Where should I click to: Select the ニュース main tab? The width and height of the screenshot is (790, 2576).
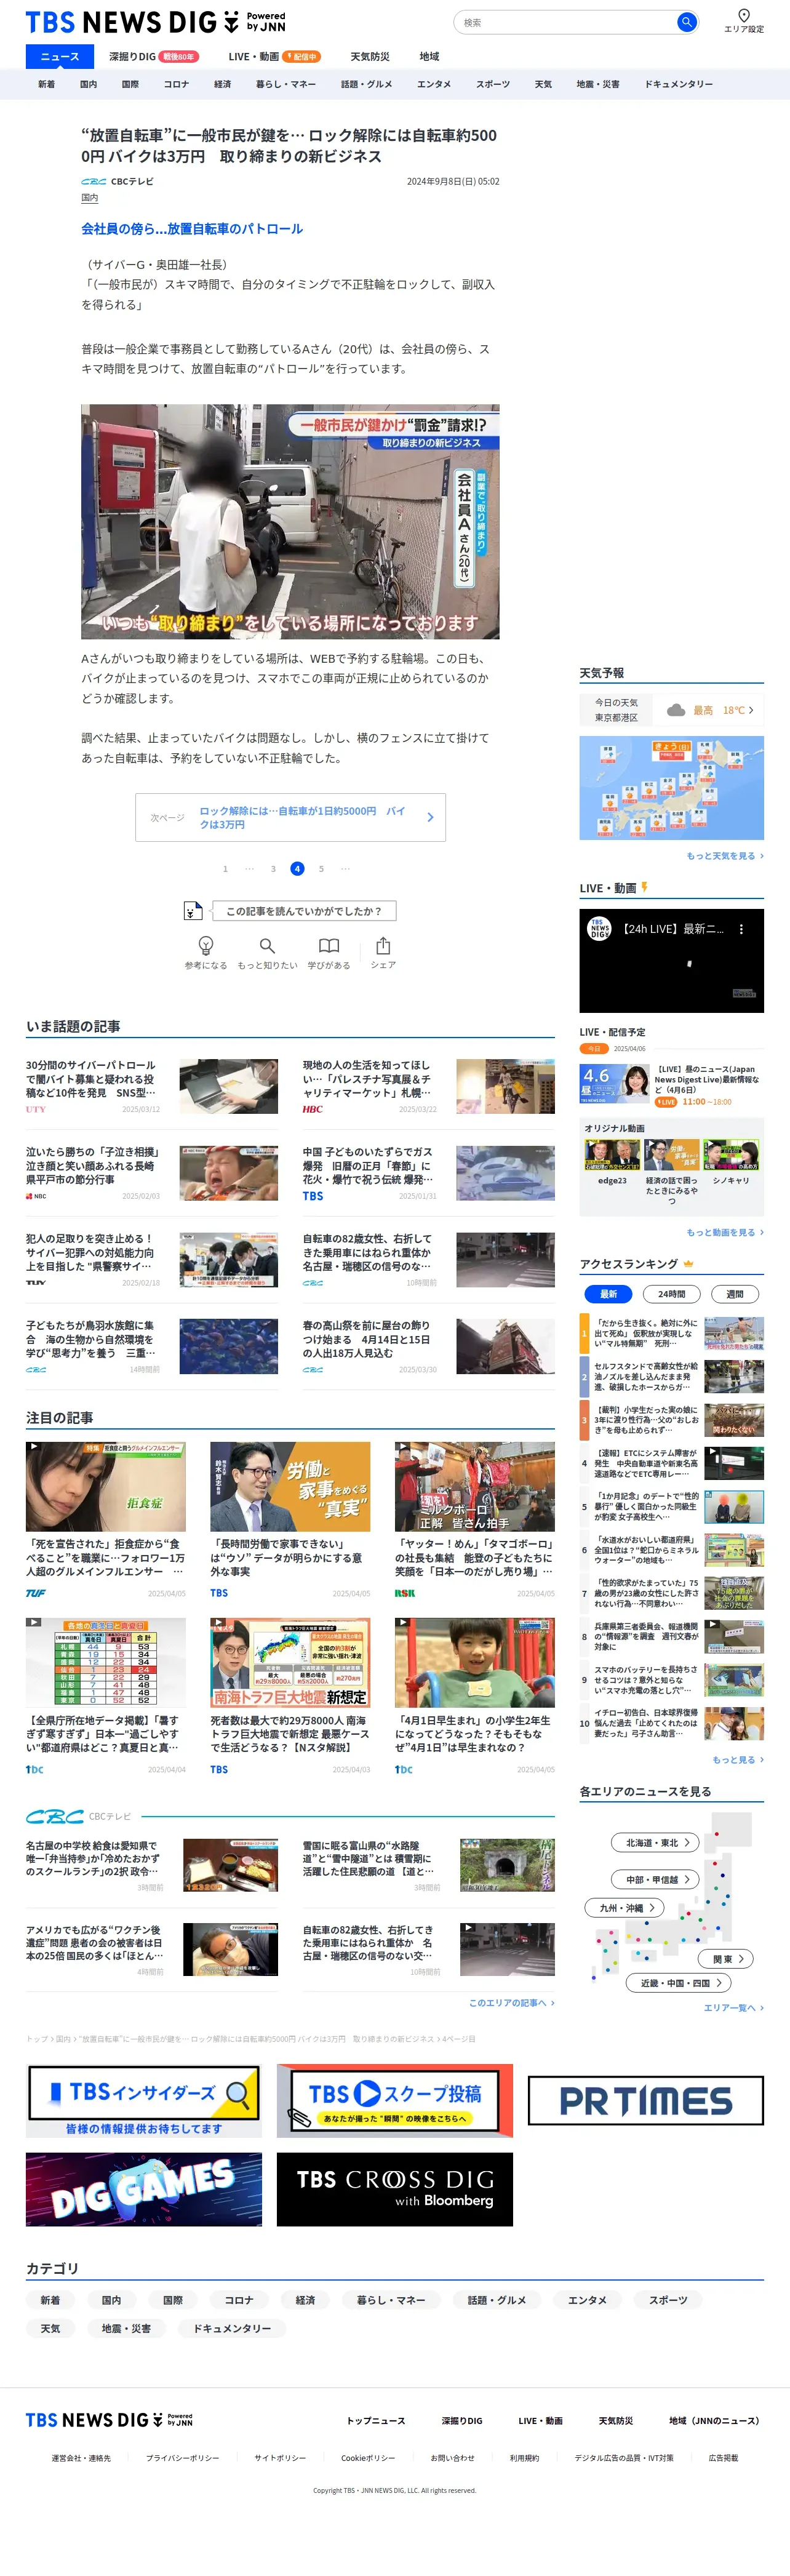pos(60,57)
